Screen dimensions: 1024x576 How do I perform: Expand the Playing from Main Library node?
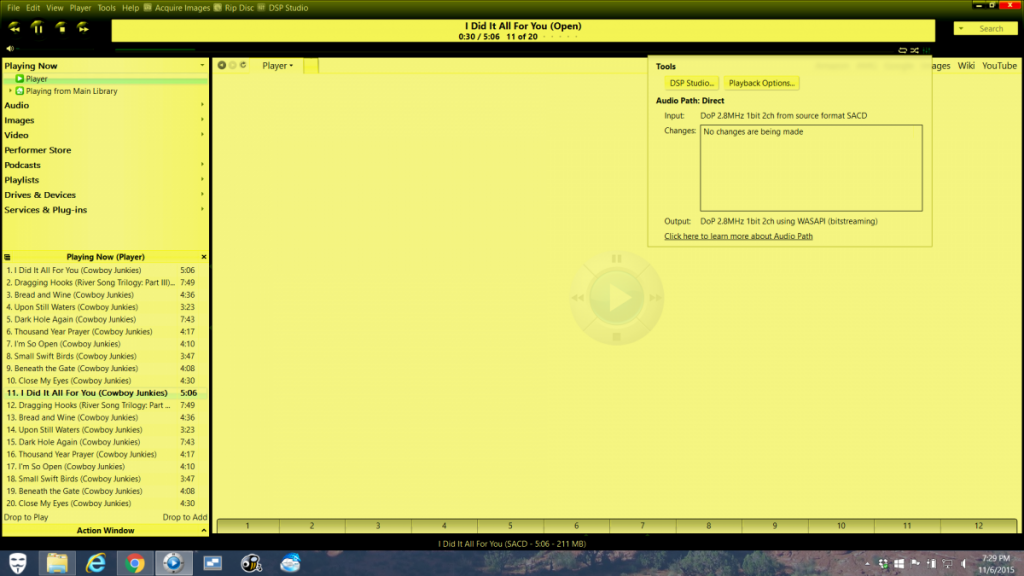[10, 91]
